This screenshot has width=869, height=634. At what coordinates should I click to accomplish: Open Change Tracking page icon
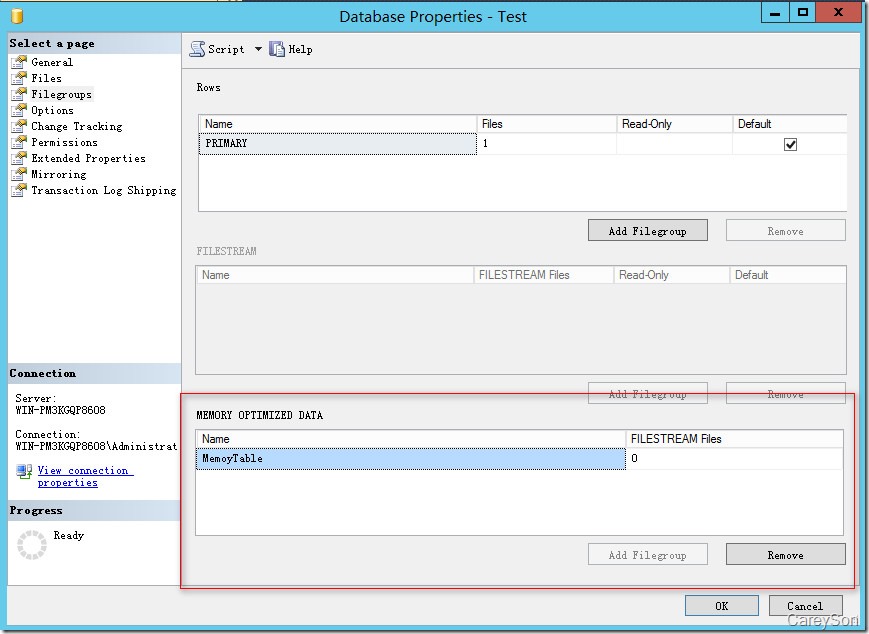coord(19,126)
